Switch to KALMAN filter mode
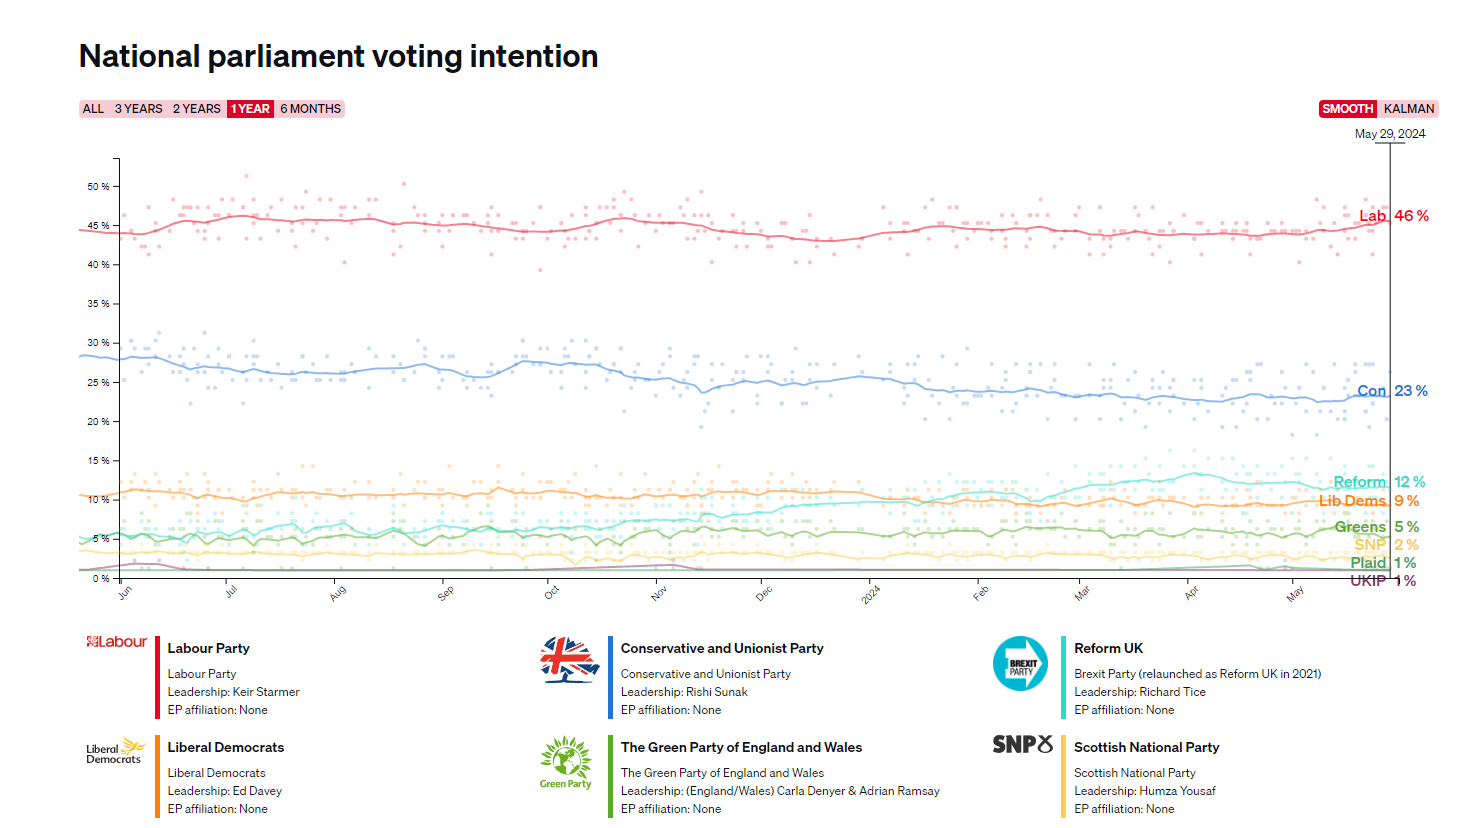The height and width of the screenshot is (828, 1458). (x=1408, y=109)
